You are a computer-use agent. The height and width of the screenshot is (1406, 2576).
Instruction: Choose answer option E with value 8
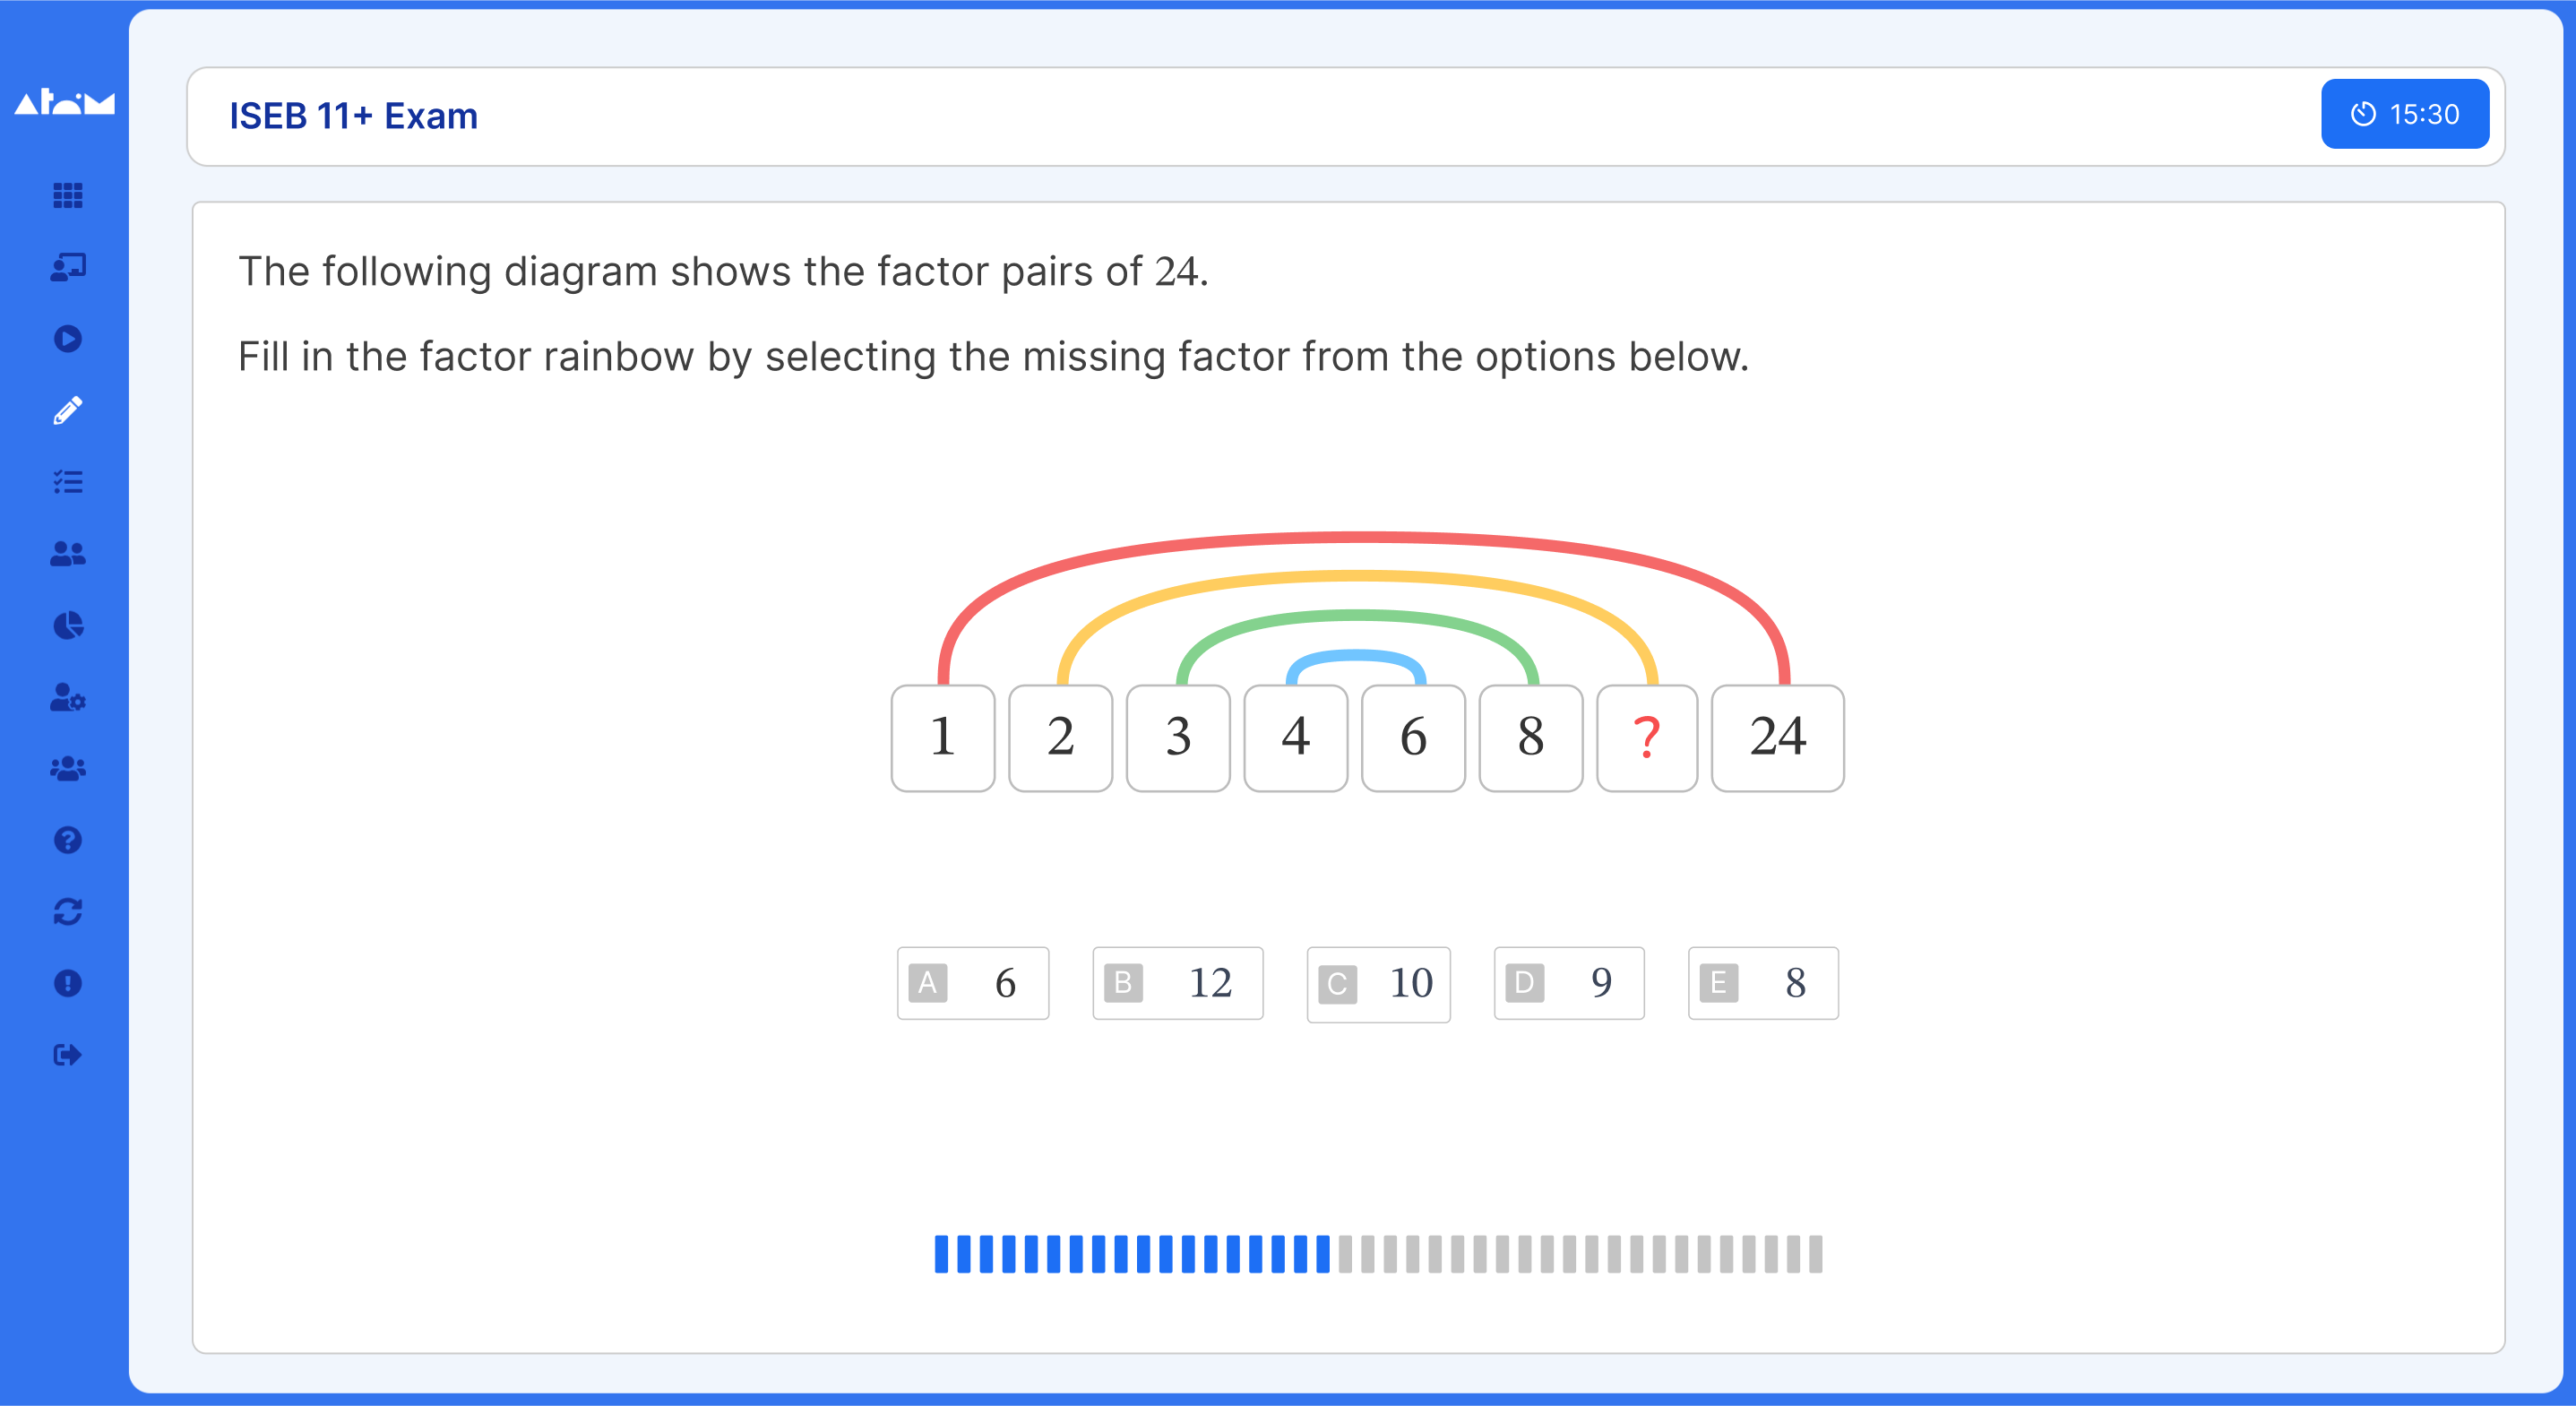click(x=1763, y=983)
